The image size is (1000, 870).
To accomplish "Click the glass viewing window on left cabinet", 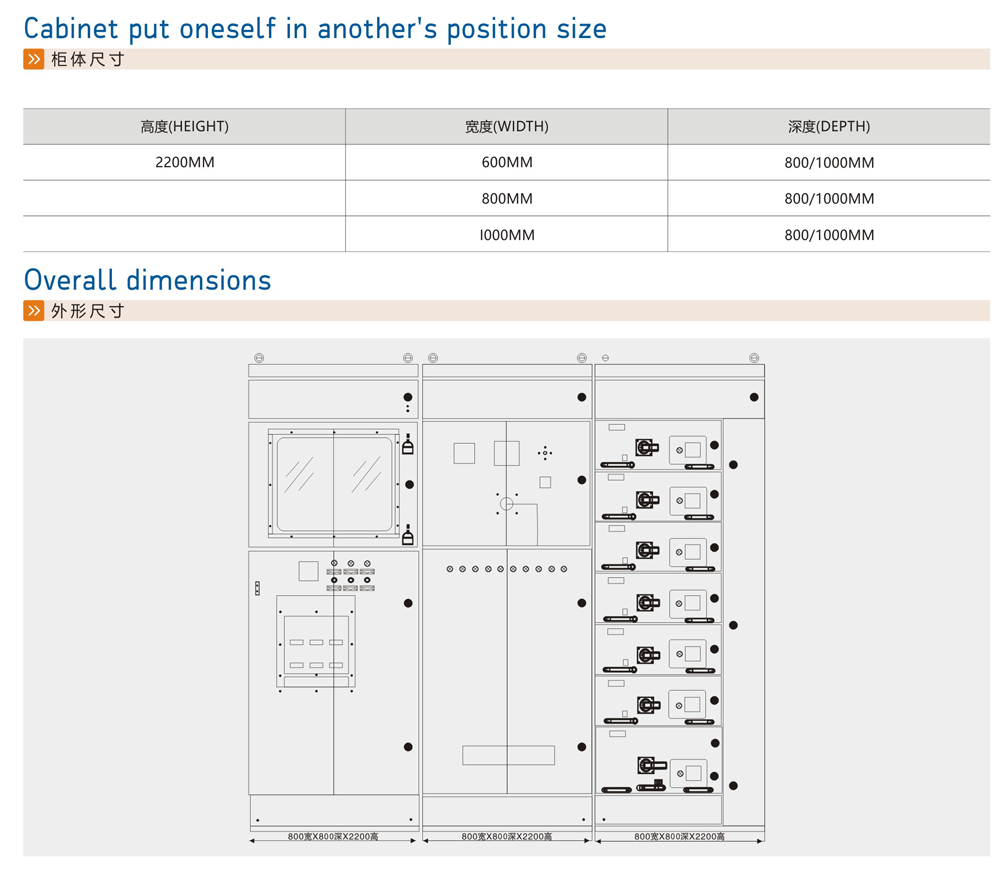I will [333, 484].
